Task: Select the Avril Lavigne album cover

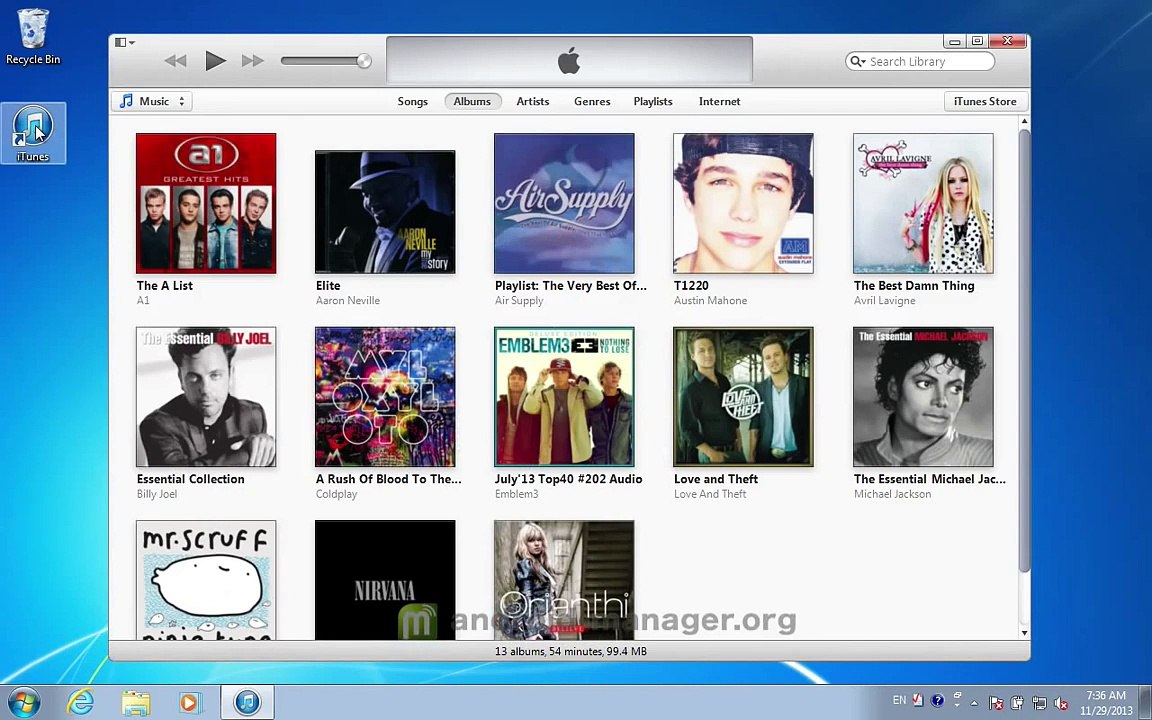Action: click(924, 204)
